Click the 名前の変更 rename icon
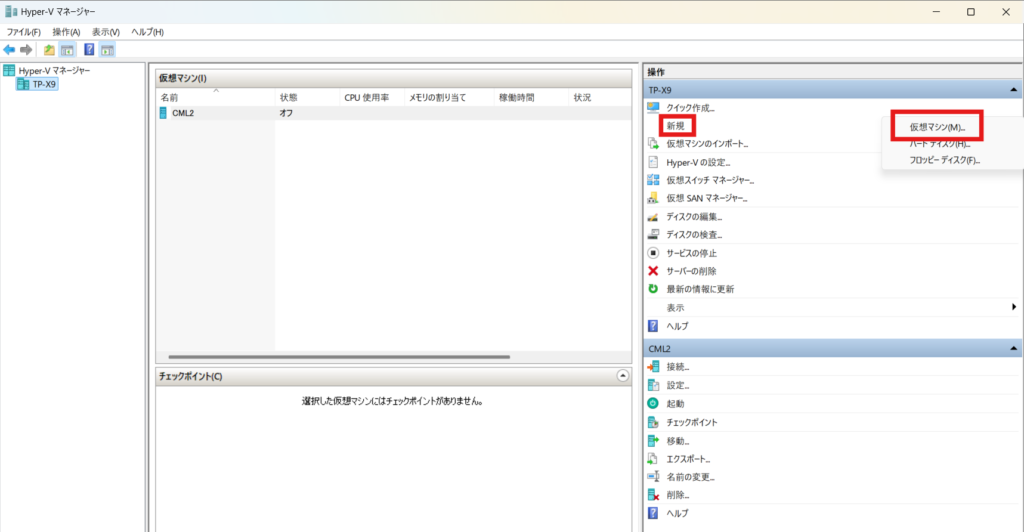The height and width of the screenshot is (532, 1024). [653, 477]
